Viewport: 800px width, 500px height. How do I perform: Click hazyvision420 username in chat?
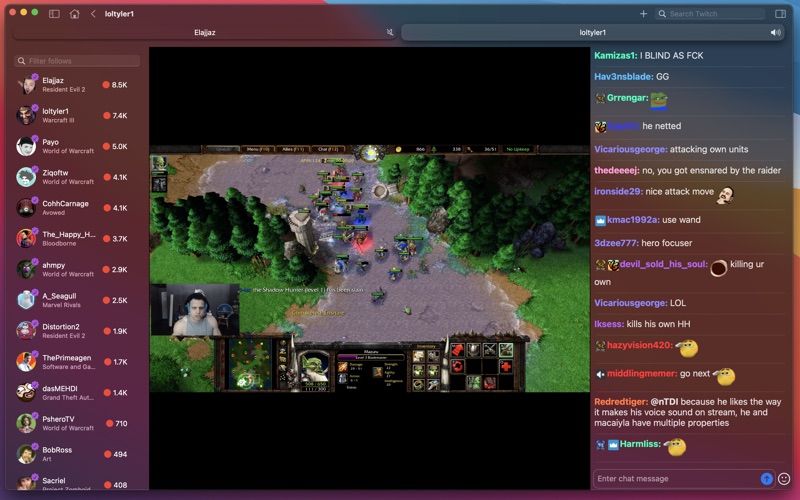640,345
